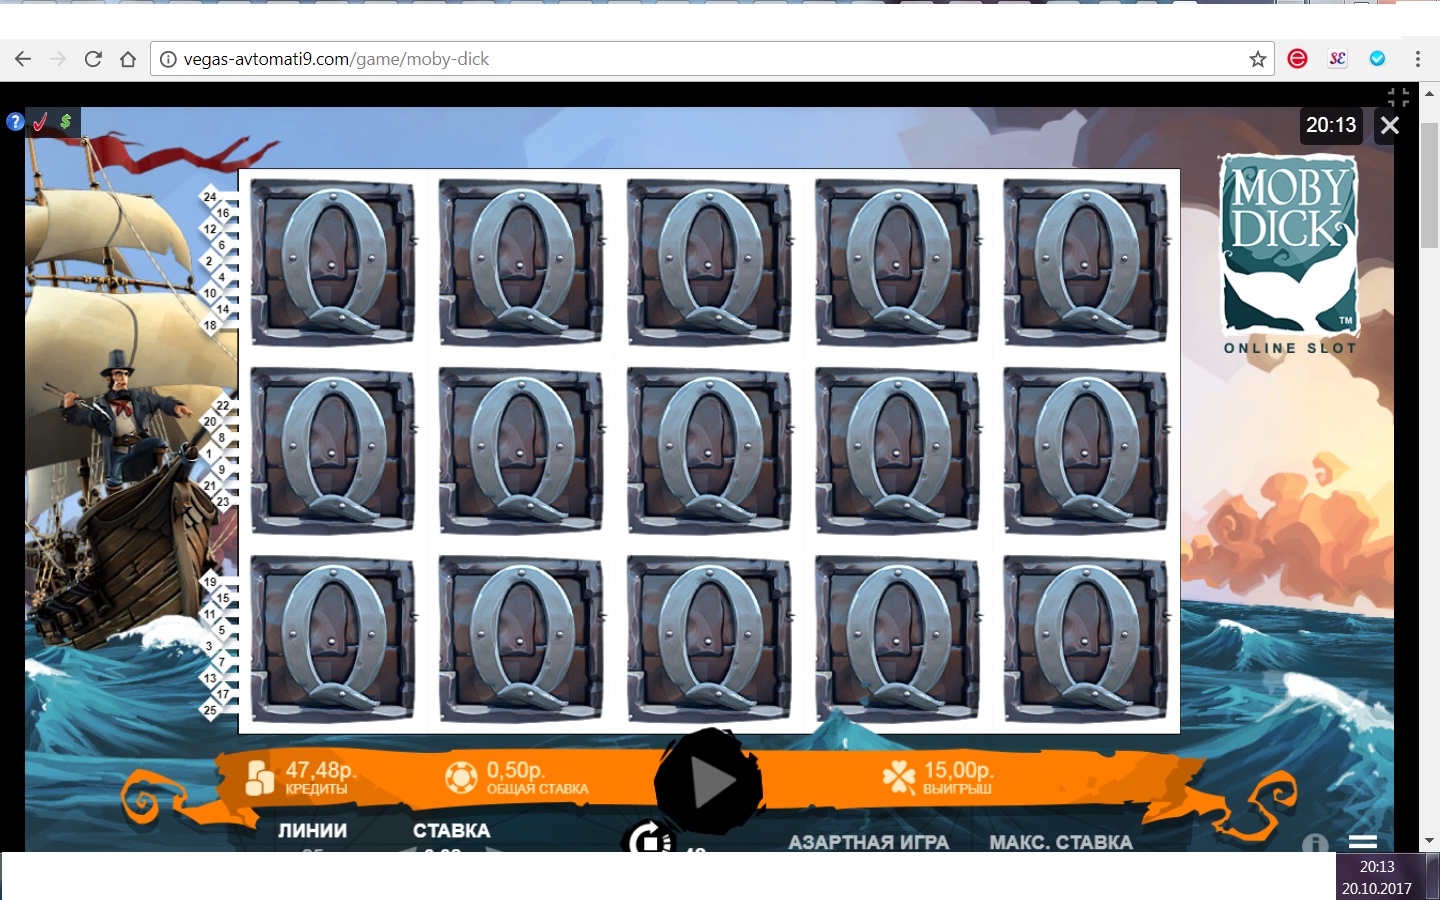
Task: Click the address bar URL field
Action: click(x=712, y=59)
